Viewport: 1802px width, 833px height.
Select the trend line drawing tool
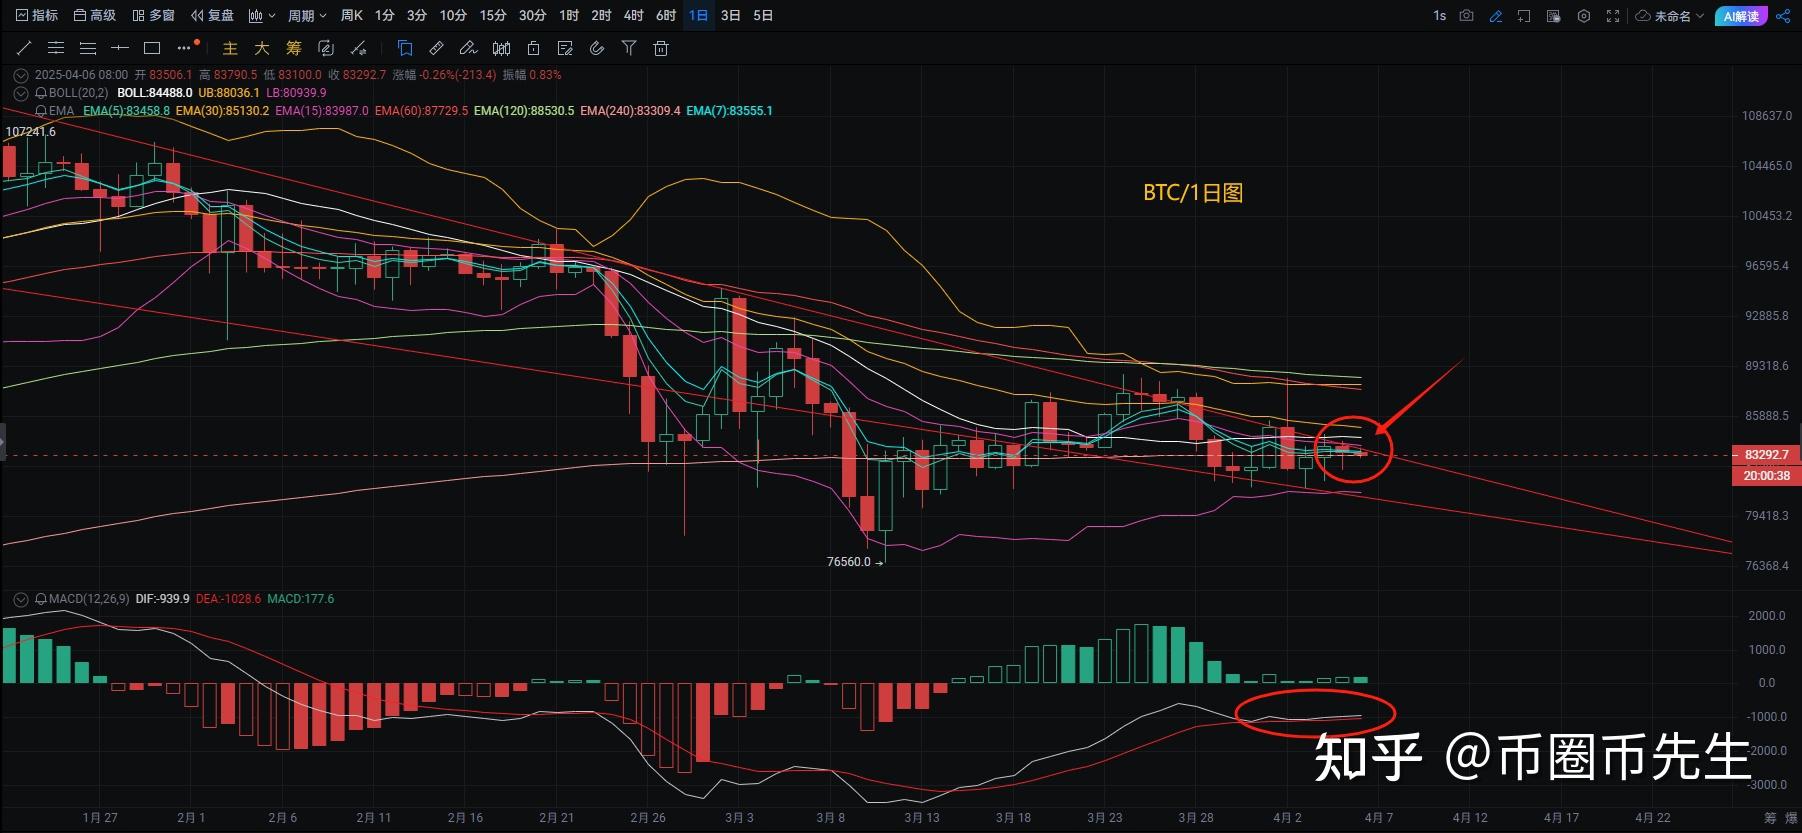(x=24, y=48)
